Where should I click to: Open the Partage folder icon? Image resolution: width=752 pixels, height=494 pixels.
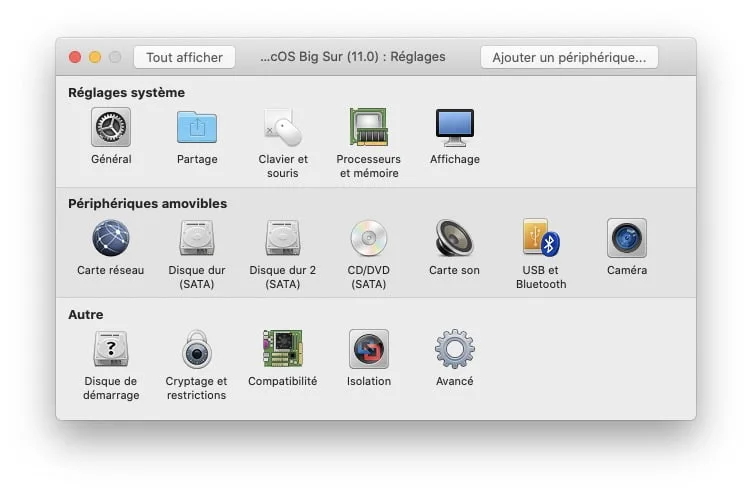197,127
